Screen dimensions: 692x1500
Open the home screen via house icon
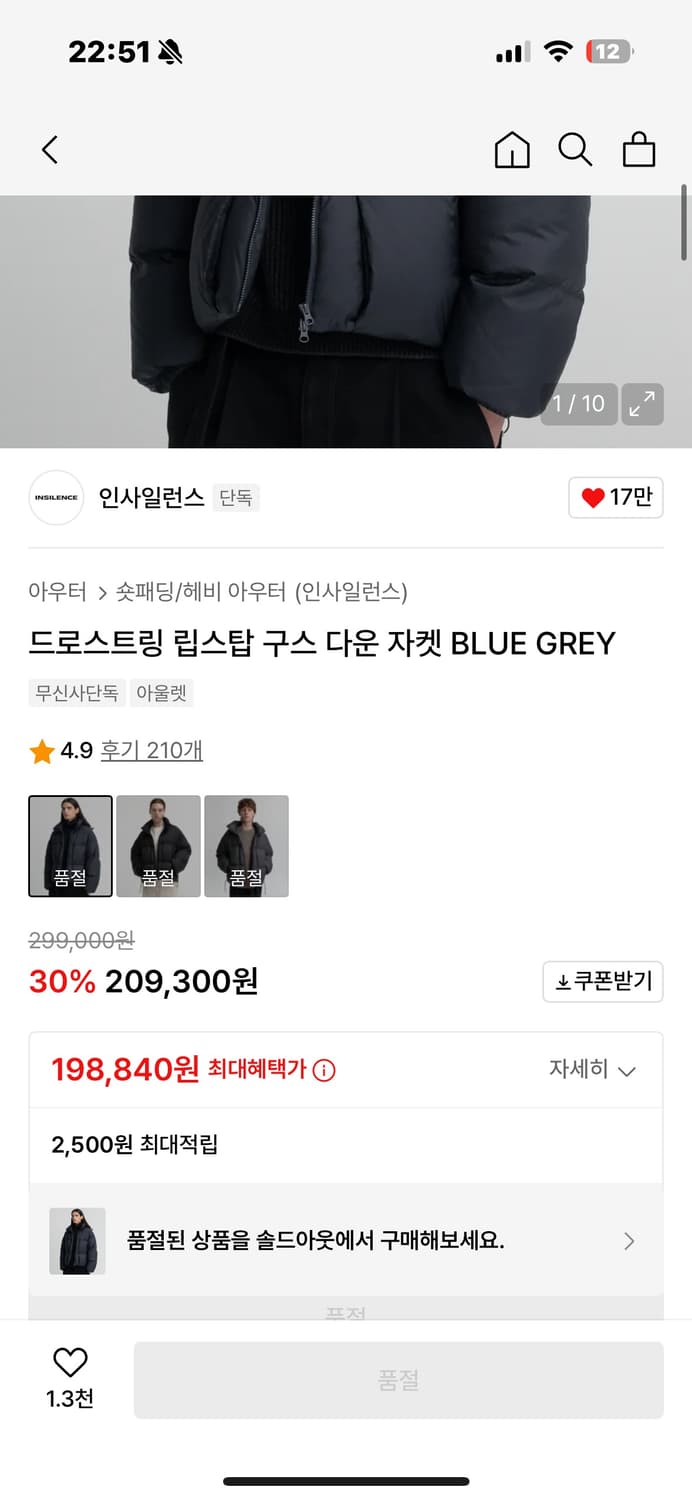(511, 149)
